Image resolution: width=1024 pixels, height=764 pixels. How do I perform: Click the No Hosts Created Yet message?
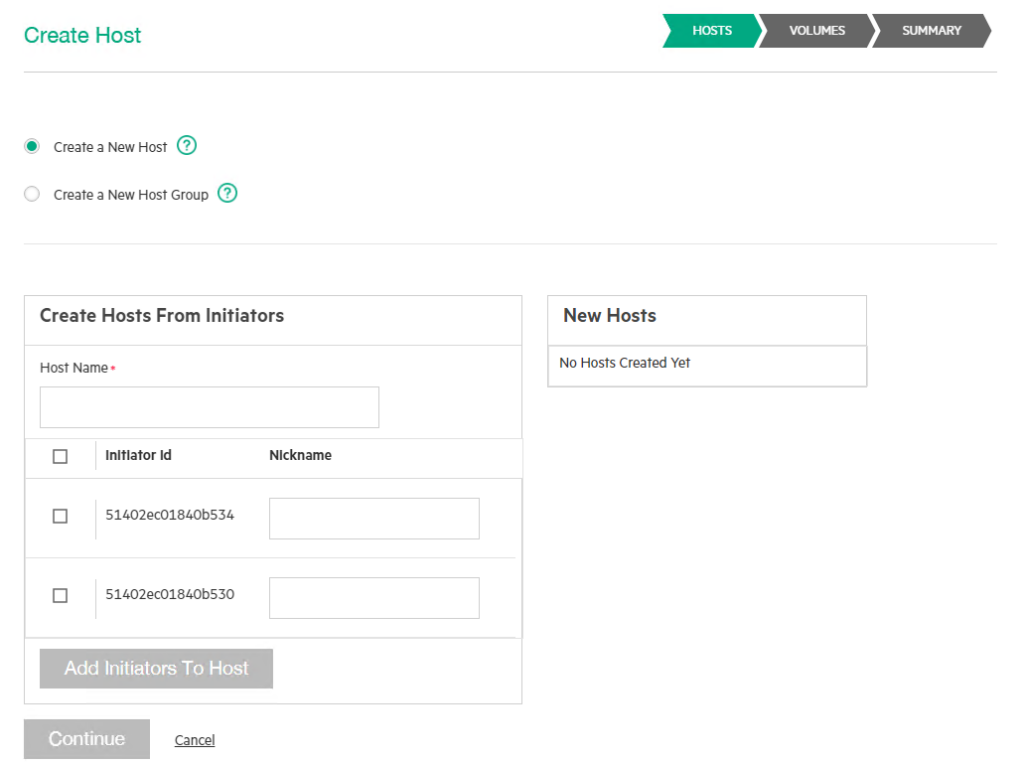(625, 363)
